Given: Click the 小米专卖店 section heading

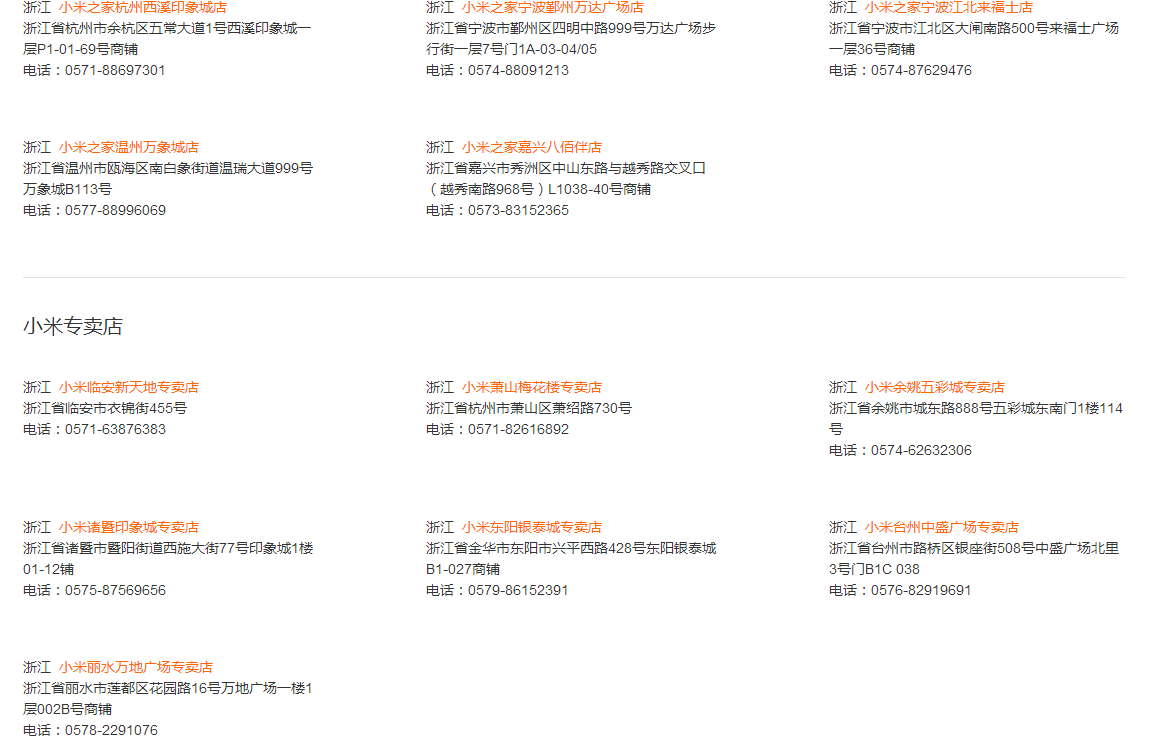Looking at the screenshot, I should pyautogui.click(x=73, y=326).
